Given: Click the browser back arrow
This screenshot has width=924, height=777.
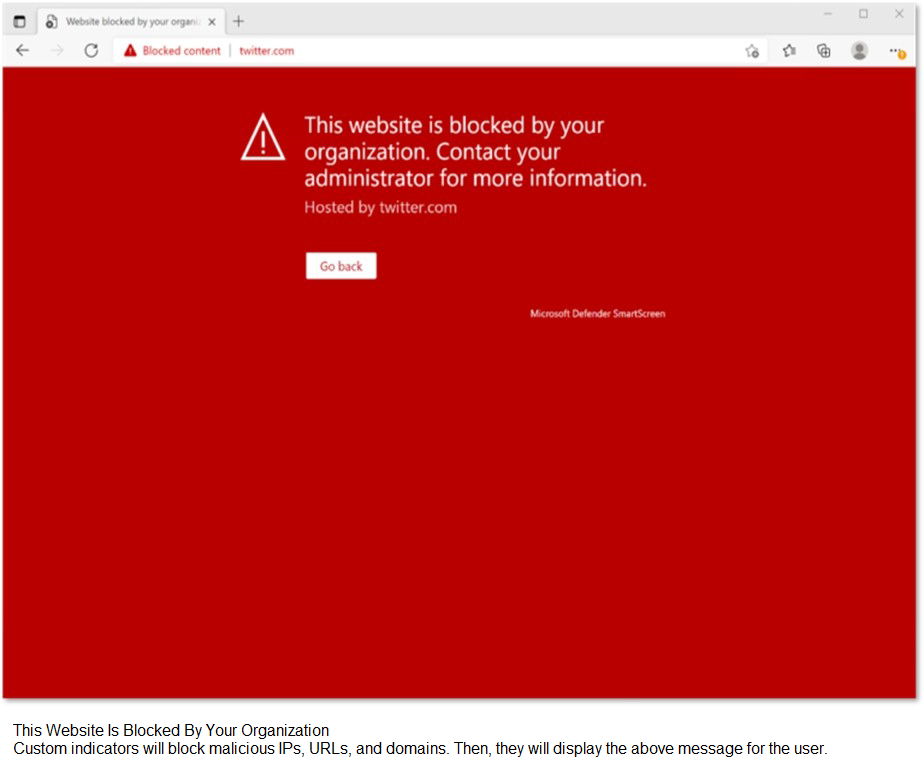Looking at the screenshot, I should tap(23, 51).
